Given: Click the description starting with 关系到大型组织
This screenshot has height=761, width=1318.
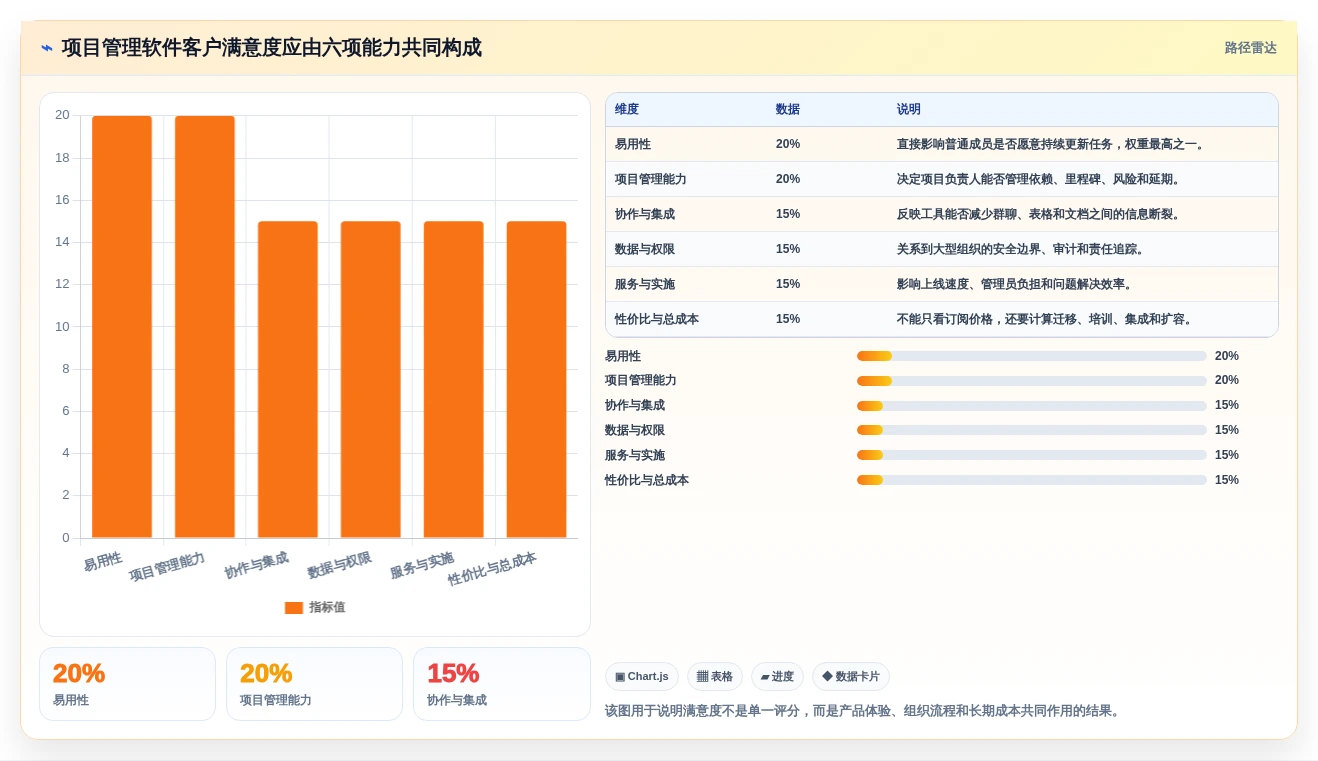Looking at the screenshot, I should pos(1023,250).
